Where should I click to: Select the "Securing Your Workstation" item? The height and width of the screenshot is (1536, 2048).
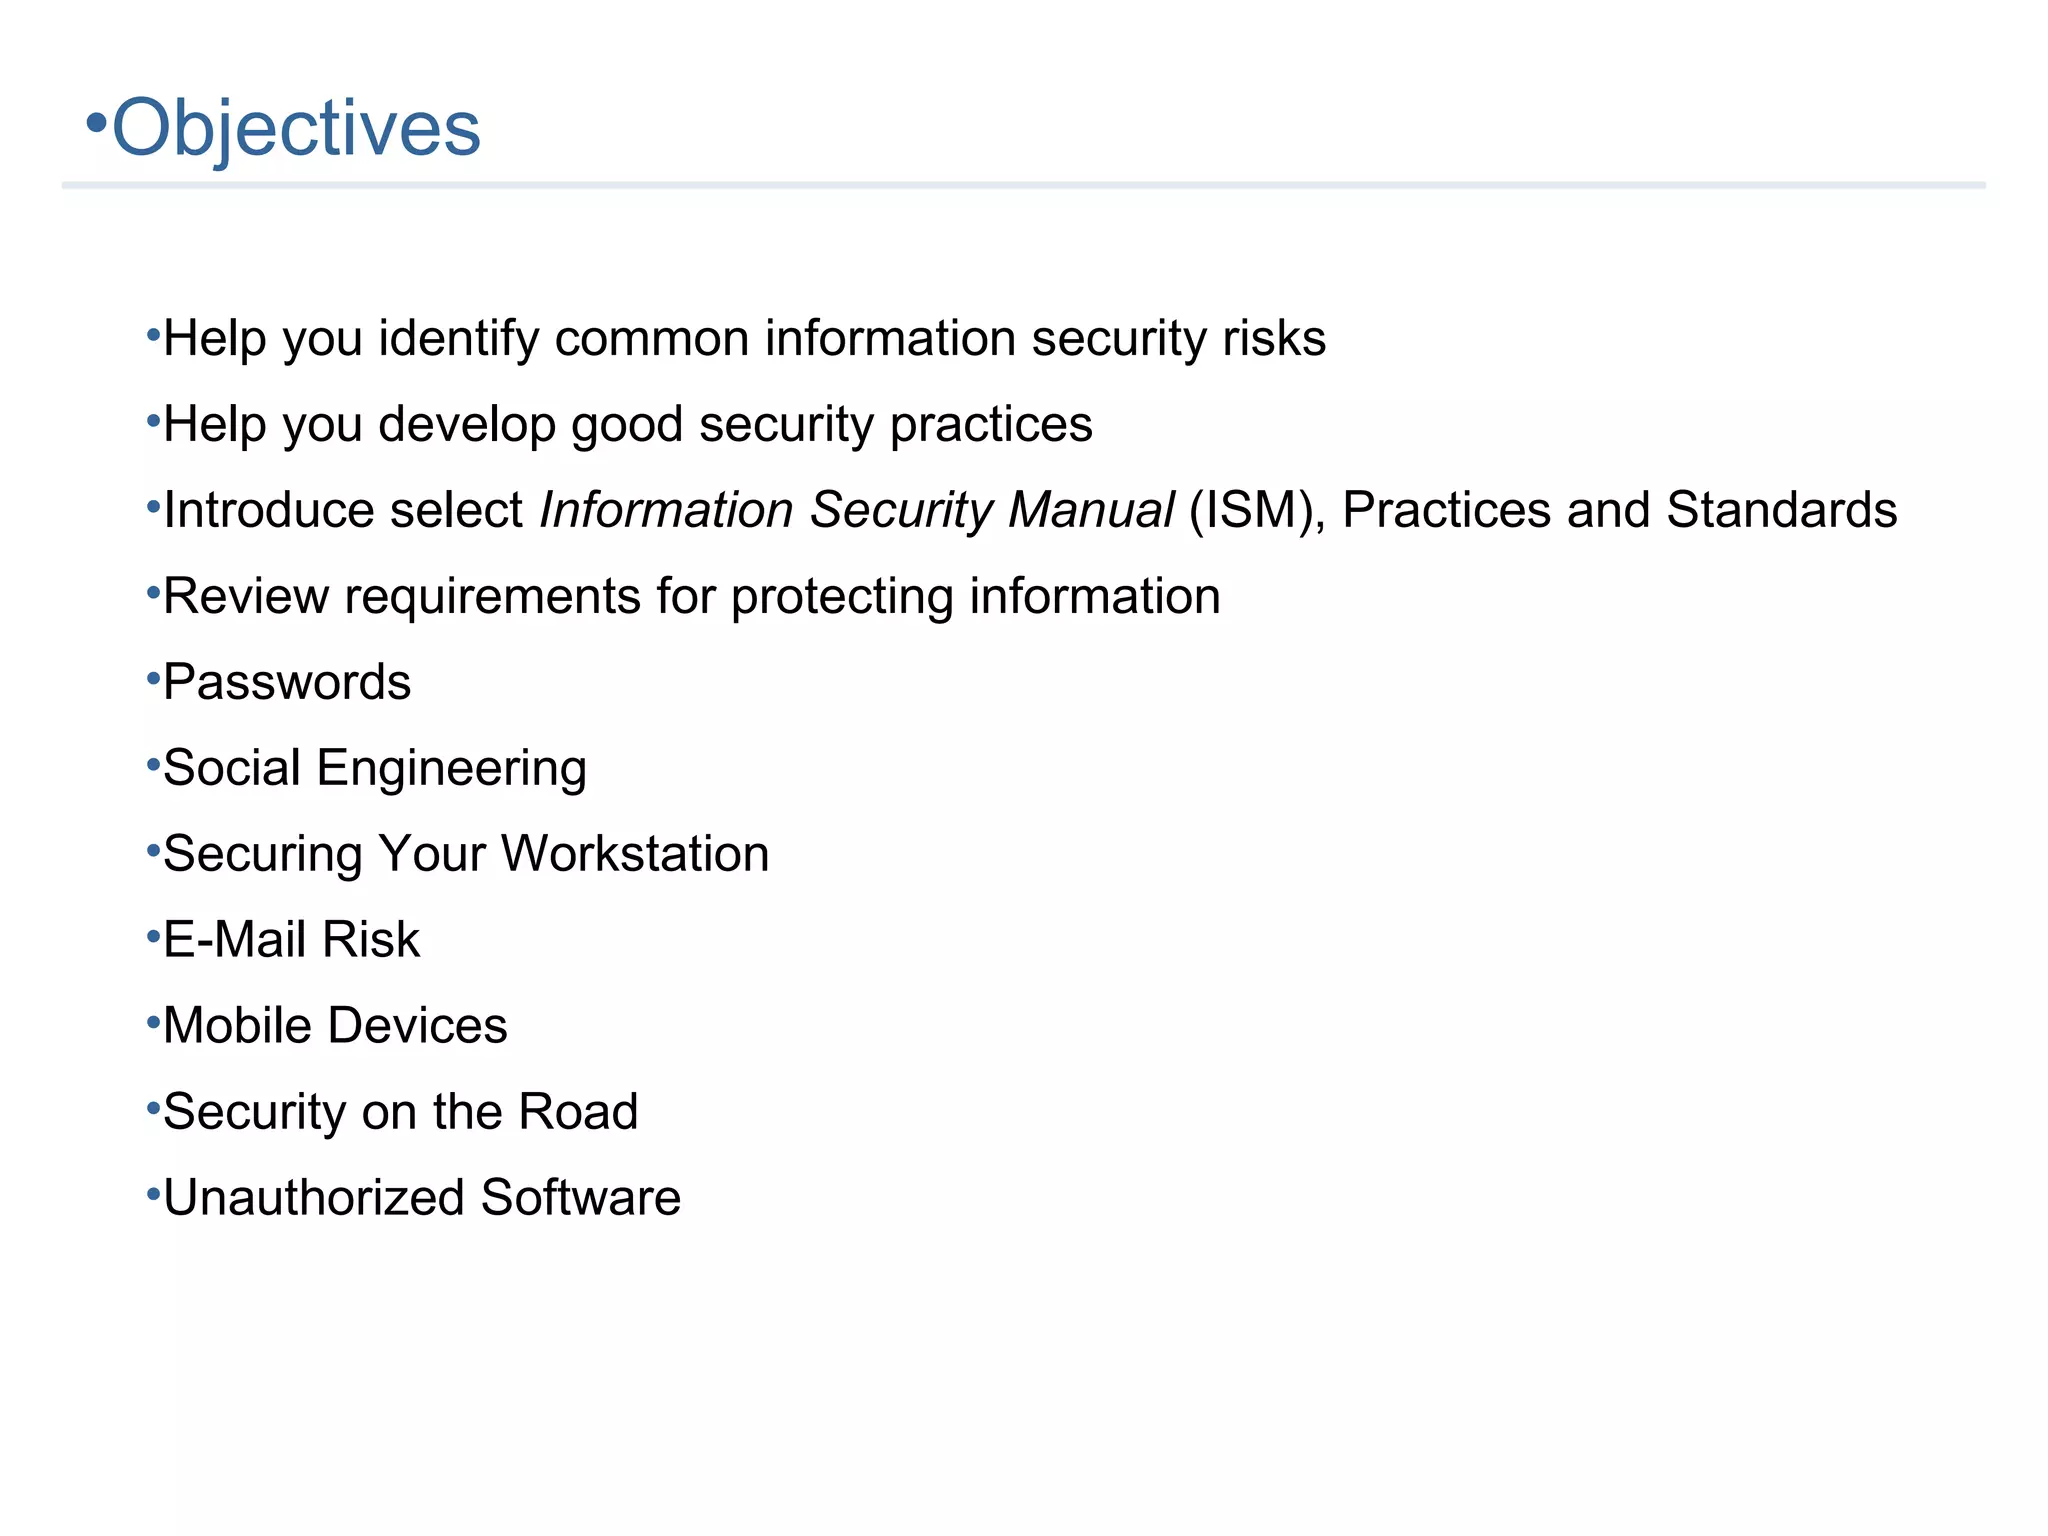pos(466,854)
